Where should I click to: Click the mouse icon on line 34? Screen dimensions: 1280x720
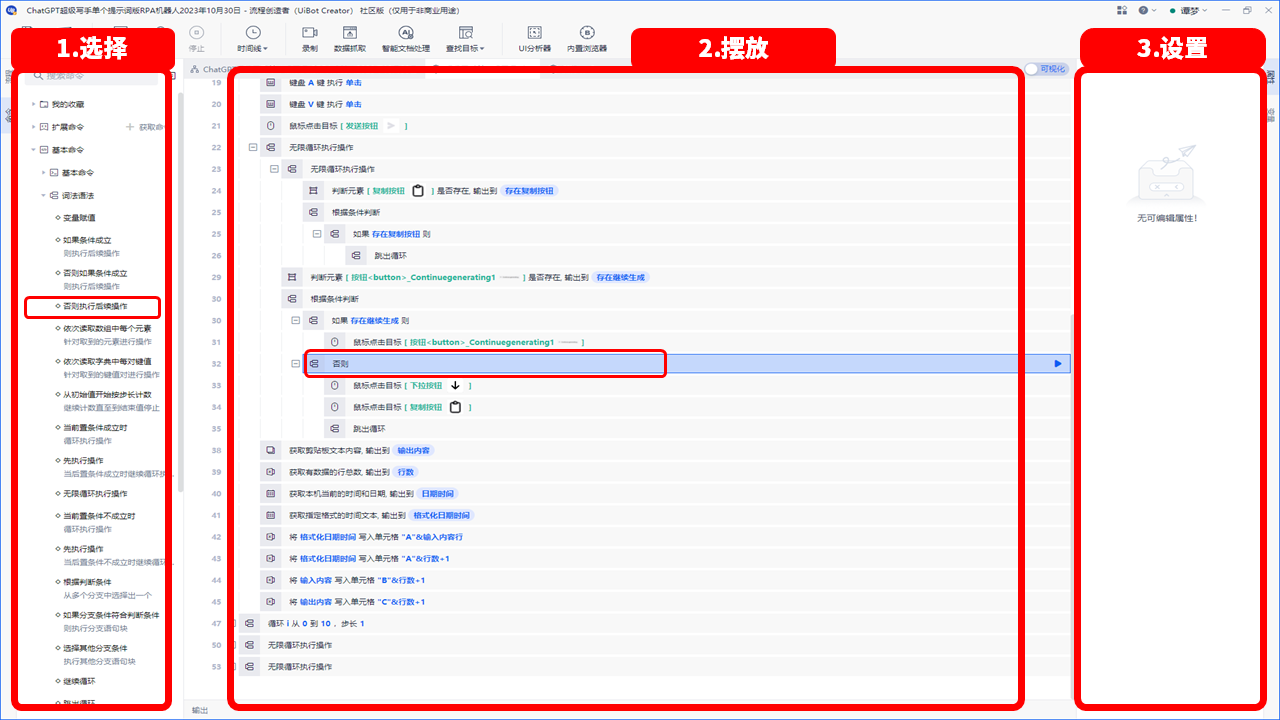(x=334, y=407)
